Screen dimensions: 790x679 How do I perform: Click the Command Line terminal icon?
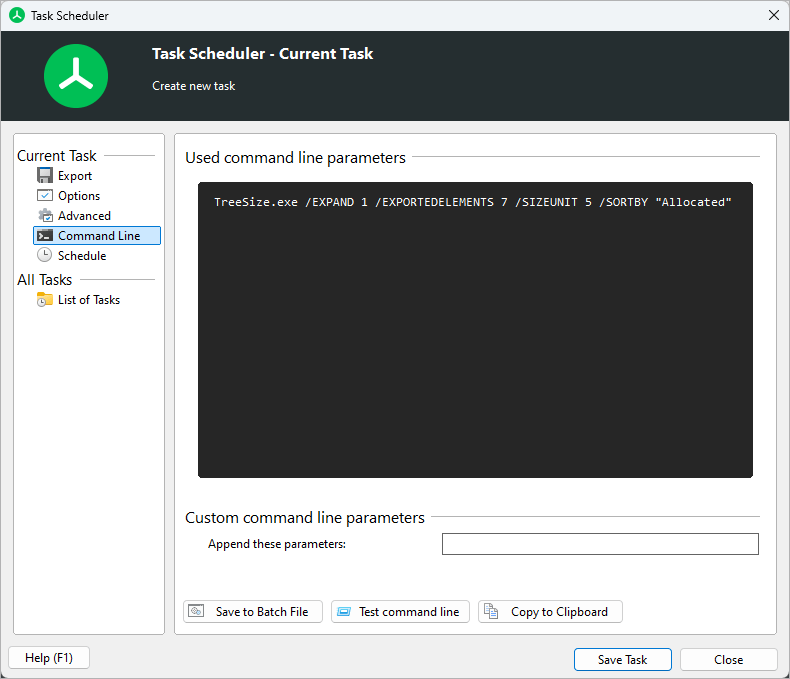44,236
